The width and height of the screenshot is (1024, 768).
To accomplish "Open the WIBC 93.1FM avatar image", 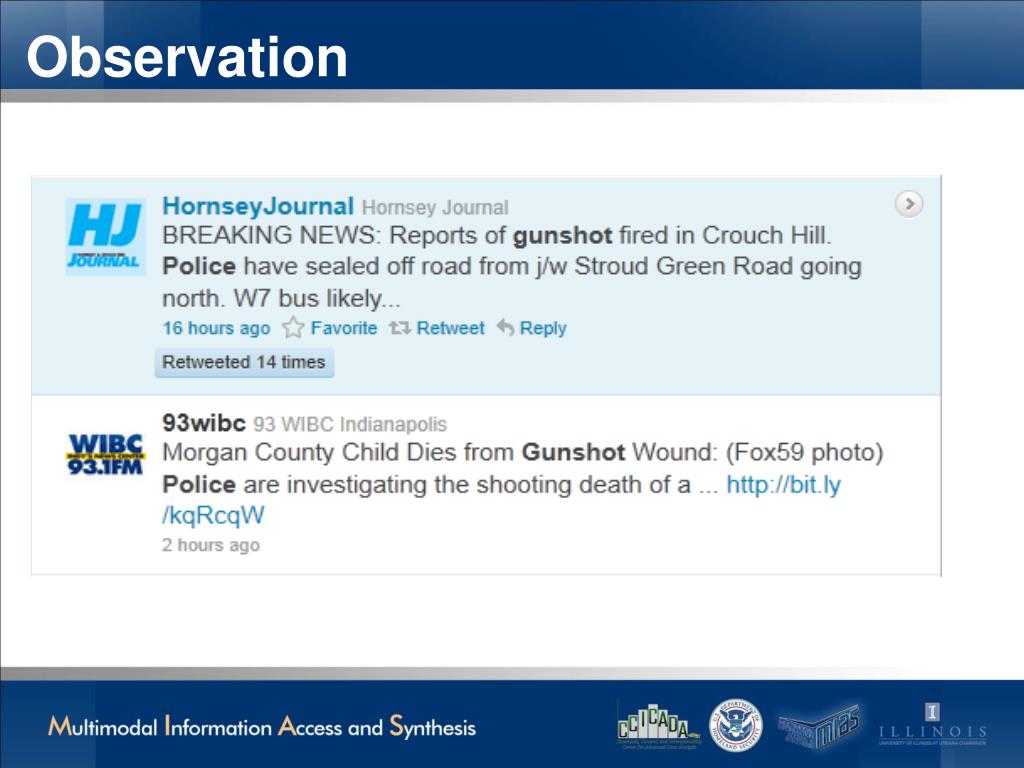I will (x=105, y=454).
